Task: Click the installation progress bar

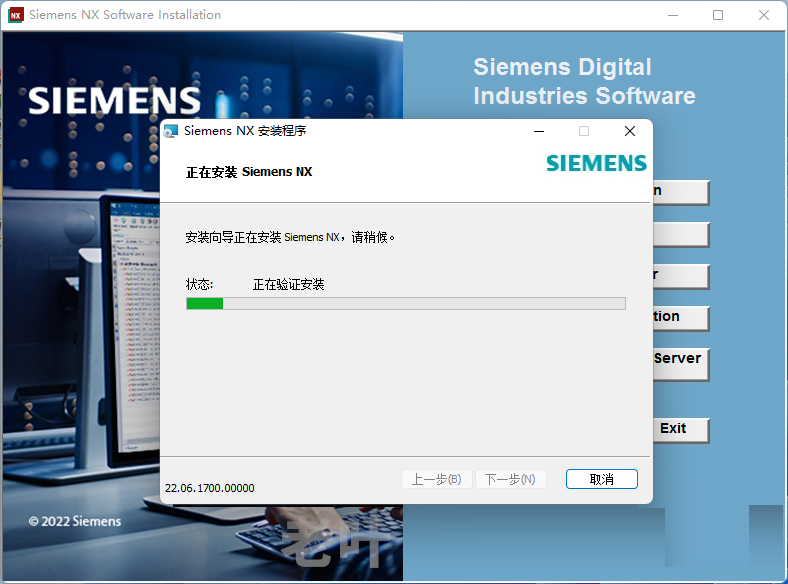Action: pyautogui.click(x=406, y=303)
